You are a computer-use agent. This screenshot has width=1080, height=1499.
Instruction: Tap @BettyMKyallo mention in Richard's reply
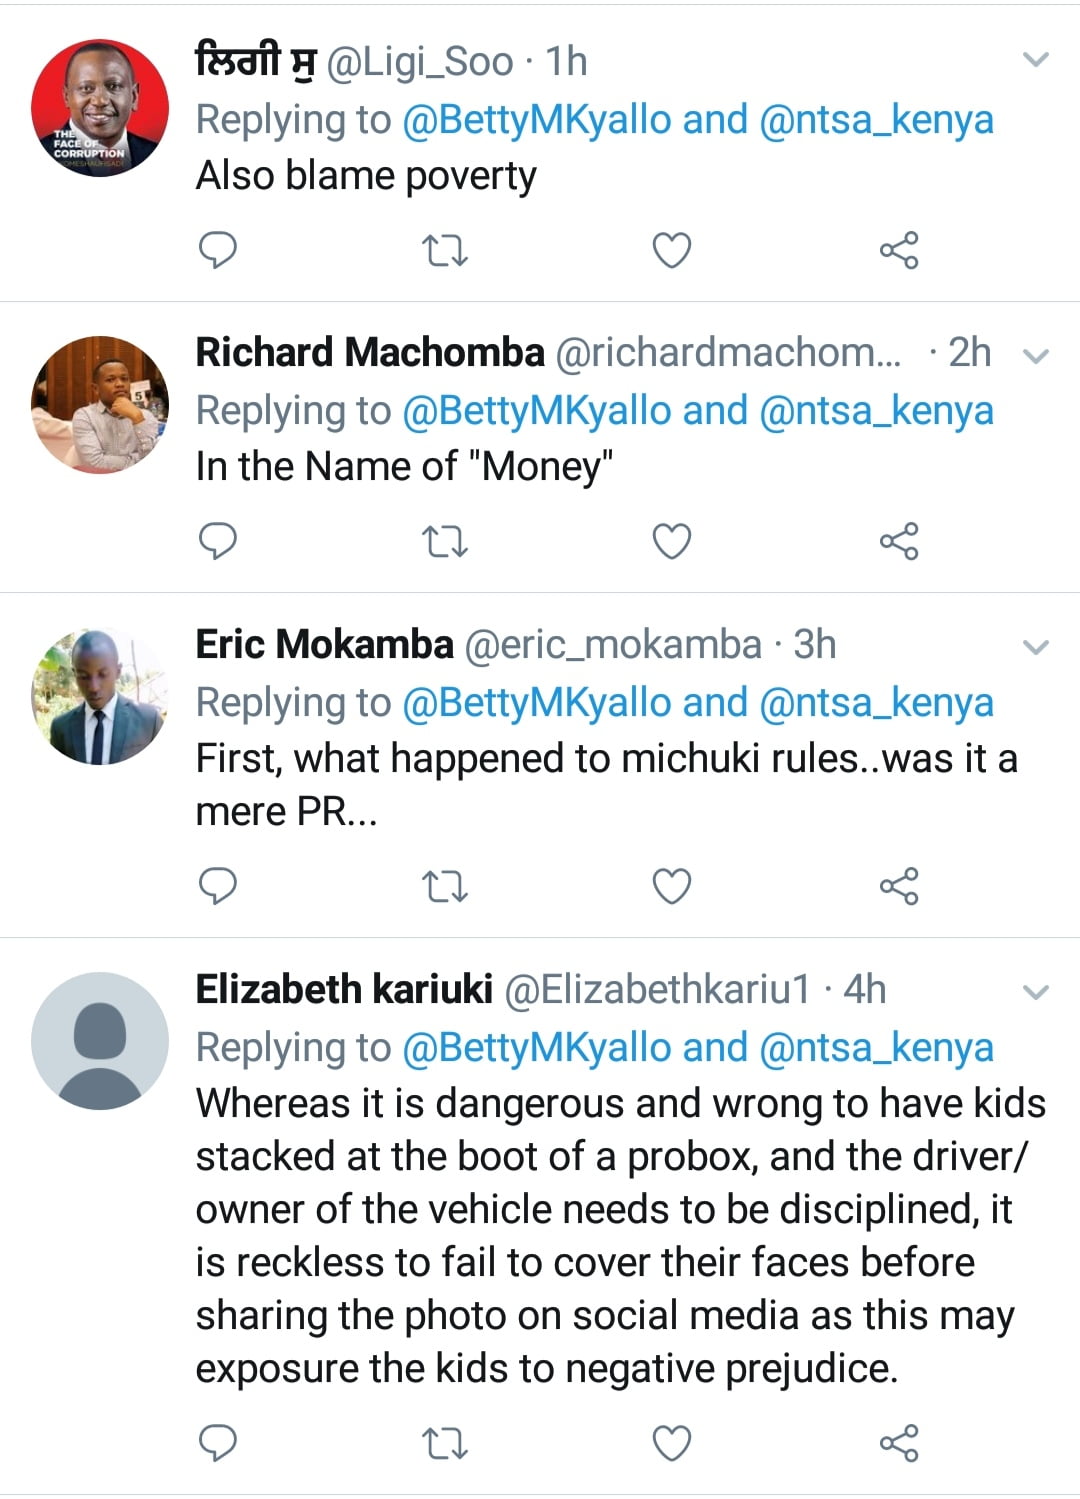coord(536,411)
